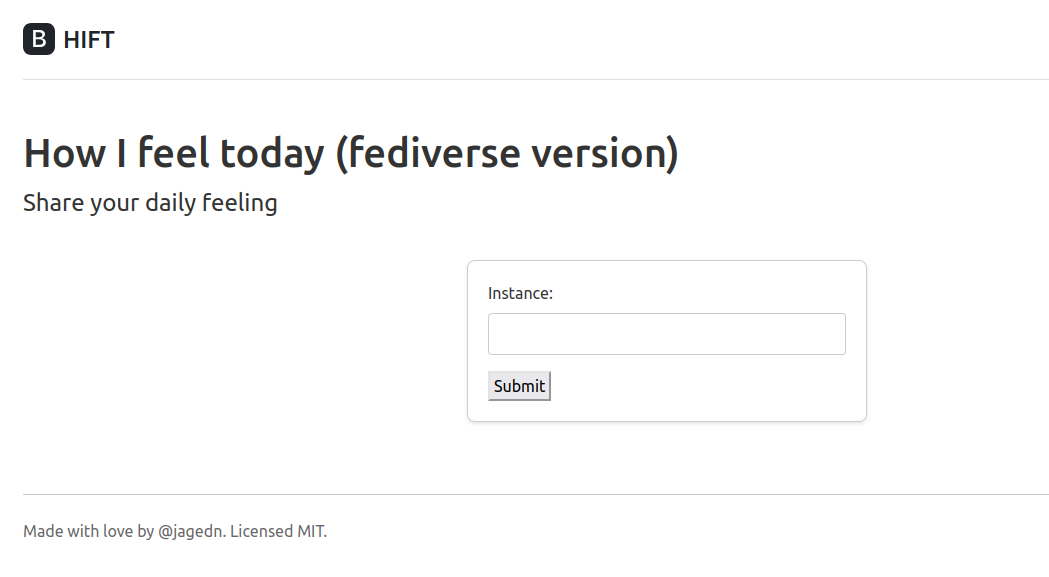This screenshot has width=1049, height=577.
Task: Click the word "Share" in the subtitle
Action: coord(53,203)
